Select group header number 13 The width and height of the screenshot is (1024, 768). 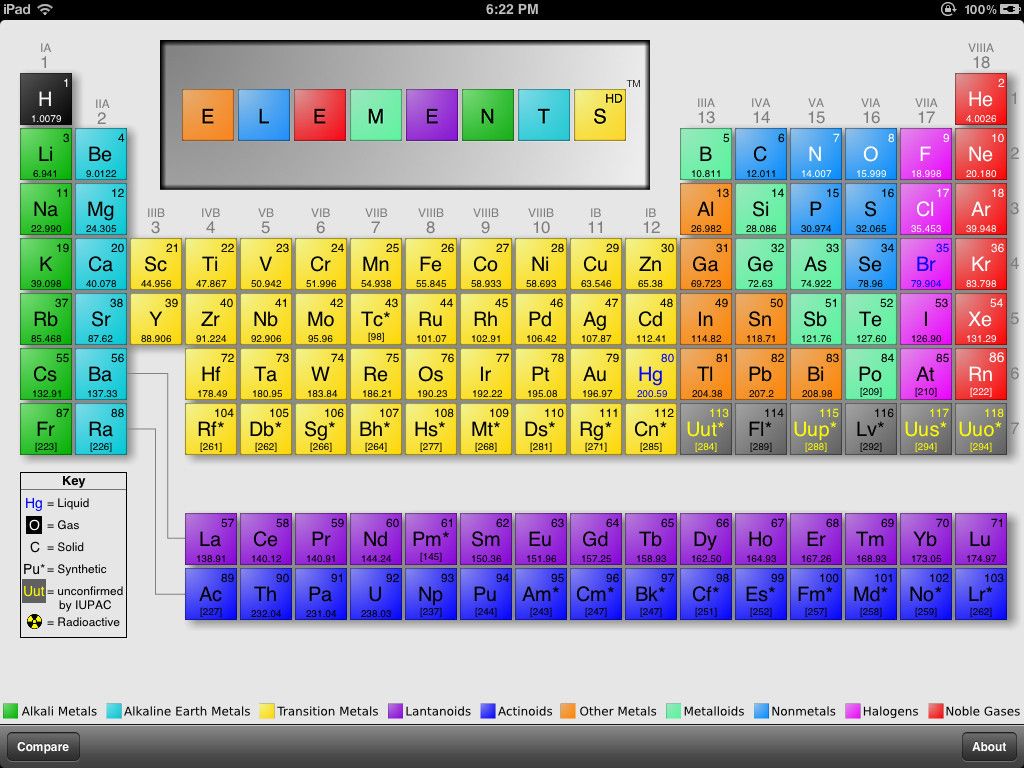pyautogui.click(x=706, y=118)
